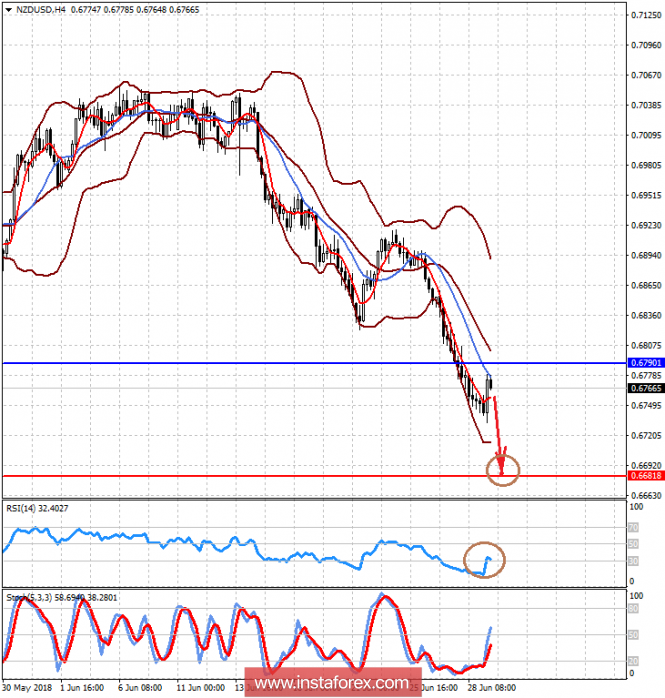Image resolution: width=665 pixels, height=698 pixels.
Task: Click the 0.71255 price scale label
Action: pos(645,15)
